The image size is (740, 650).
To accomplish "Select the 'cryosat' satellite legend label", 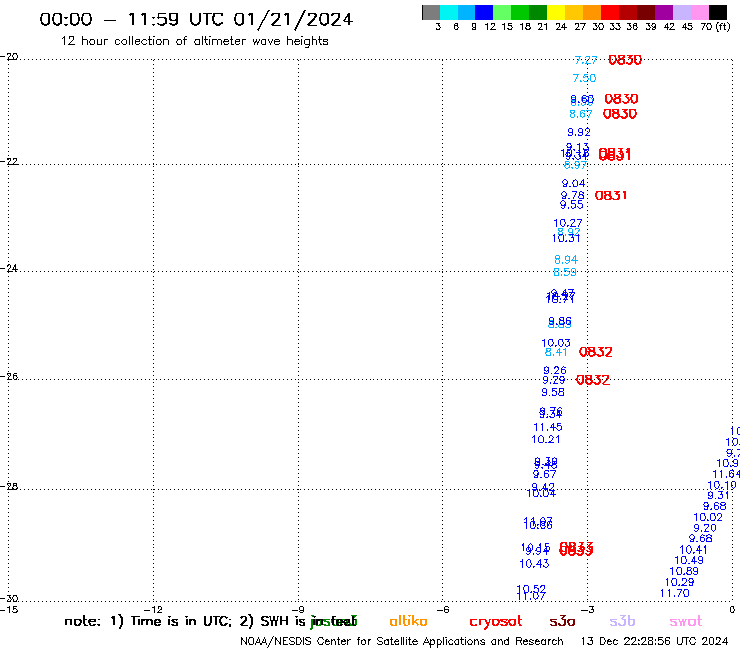I will (496, 622).
